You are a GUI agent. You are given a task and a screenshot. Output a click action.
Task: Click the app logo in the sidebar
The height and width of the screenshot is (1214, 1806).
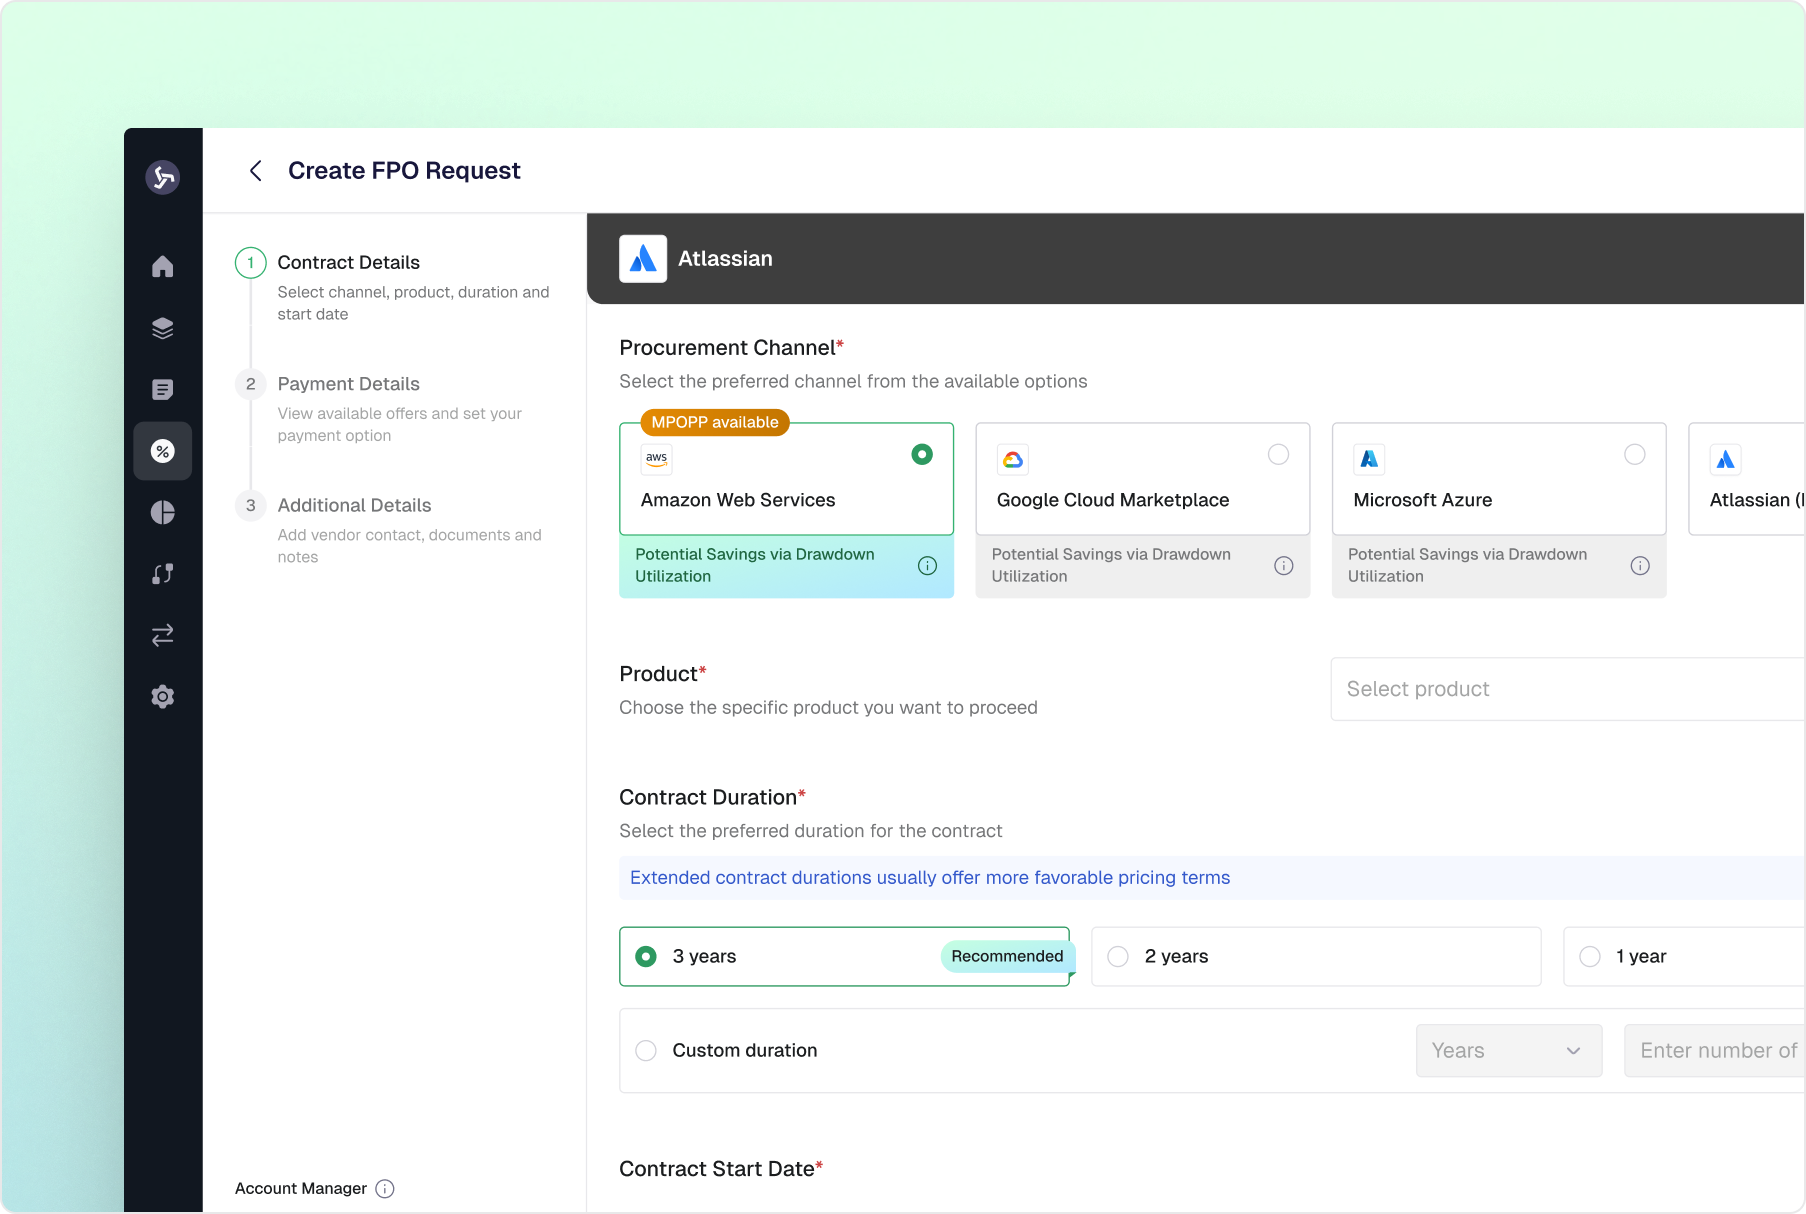pos(163,178)
